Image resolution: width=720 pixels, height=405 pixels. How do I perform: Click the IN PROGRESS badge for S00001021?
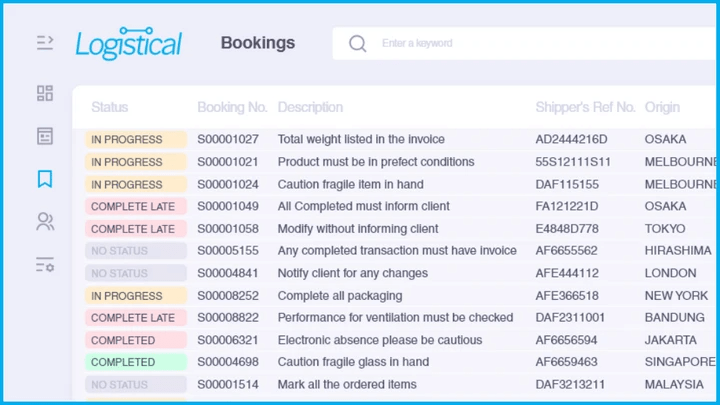pyautogui.click(x=135, y=162)
